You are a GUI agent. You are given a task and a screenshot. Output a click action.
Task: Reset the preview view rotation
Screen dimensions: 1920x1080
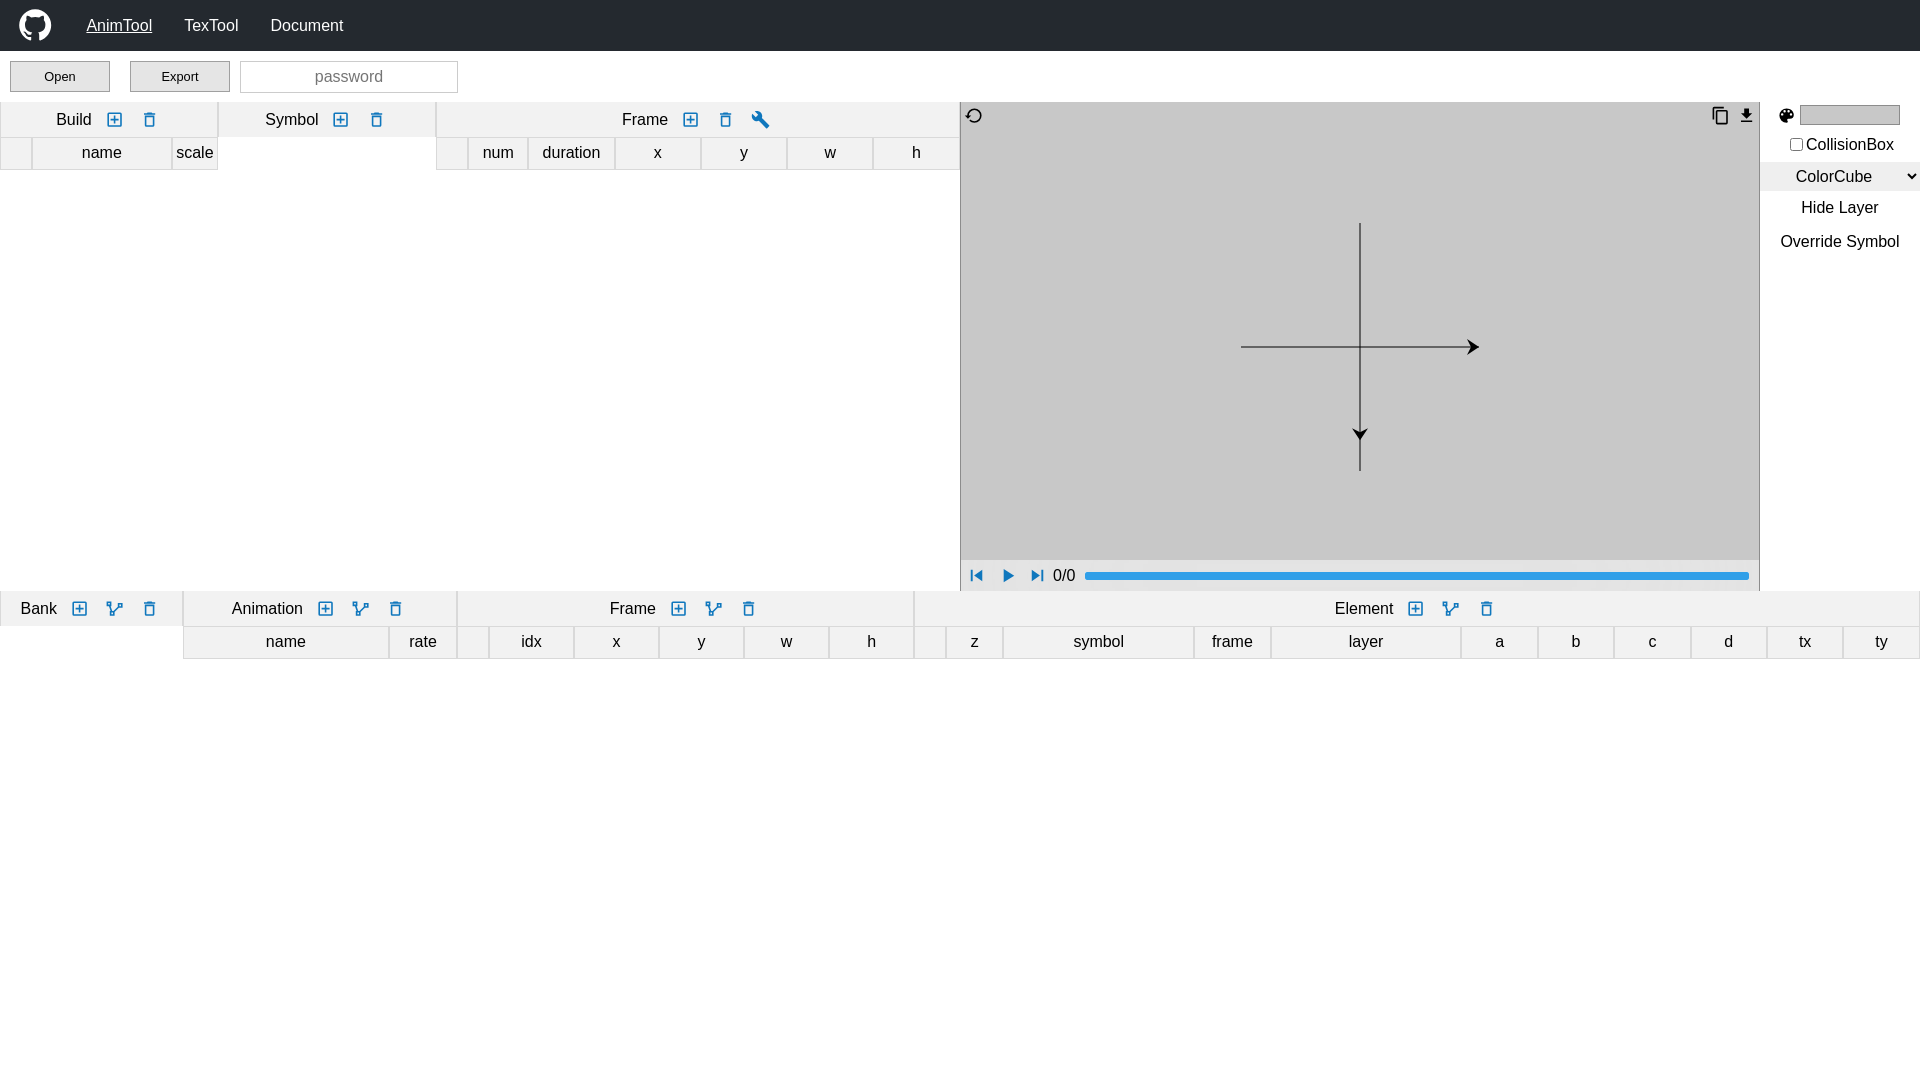[x=974, y=116]
